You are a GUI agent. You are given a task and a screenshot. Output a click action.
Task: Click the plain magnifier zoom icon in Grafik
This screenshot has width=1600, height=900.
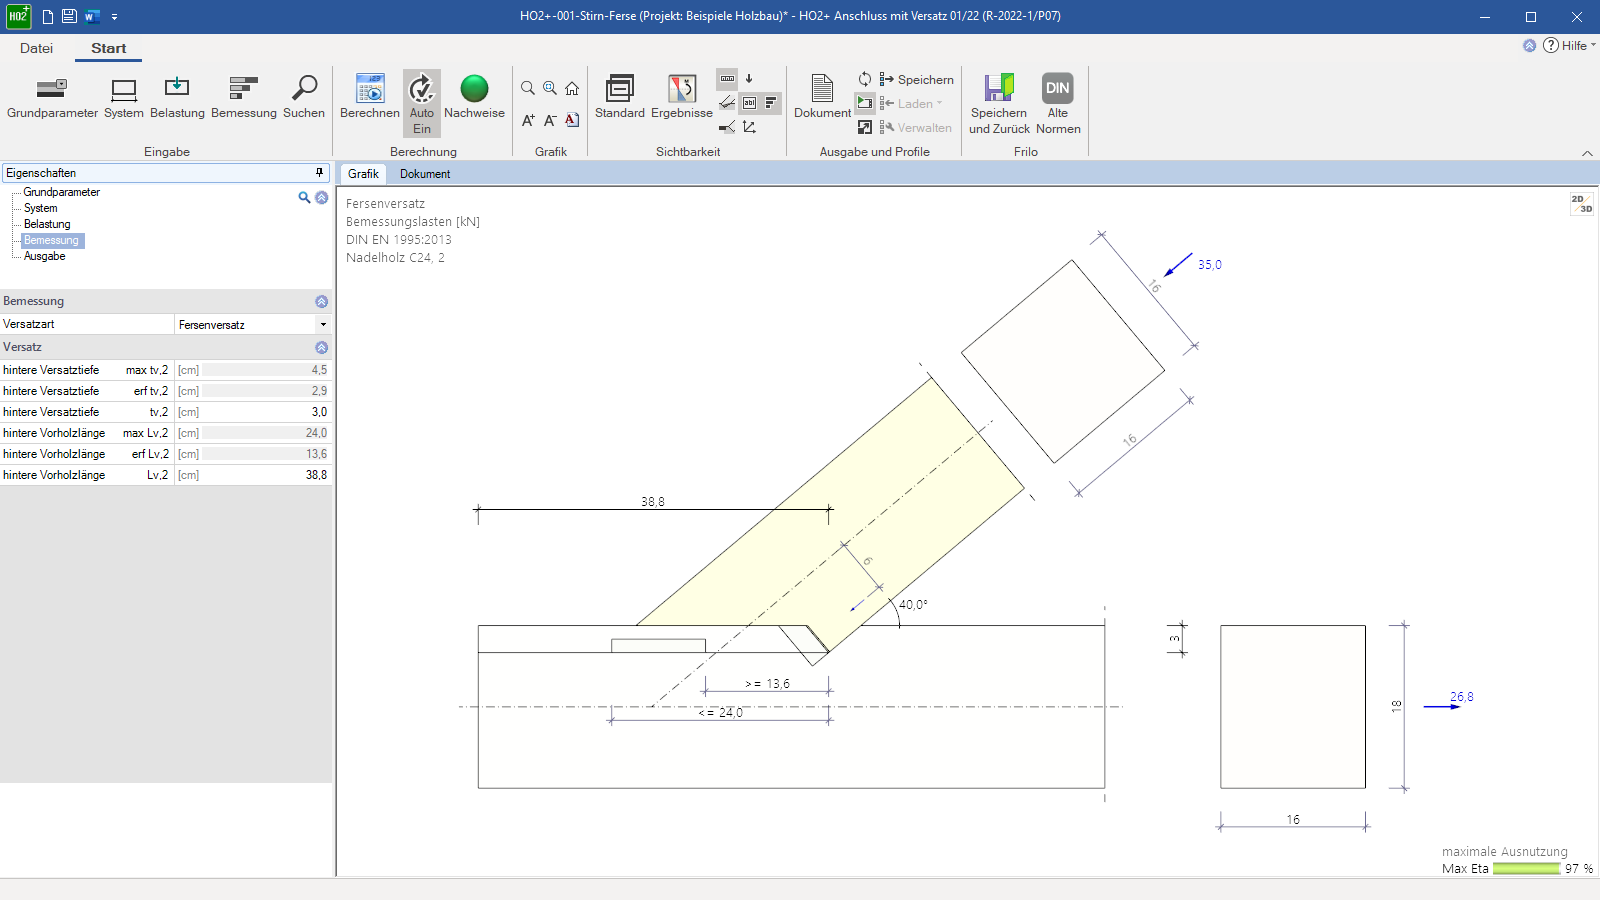pos(528,88)
